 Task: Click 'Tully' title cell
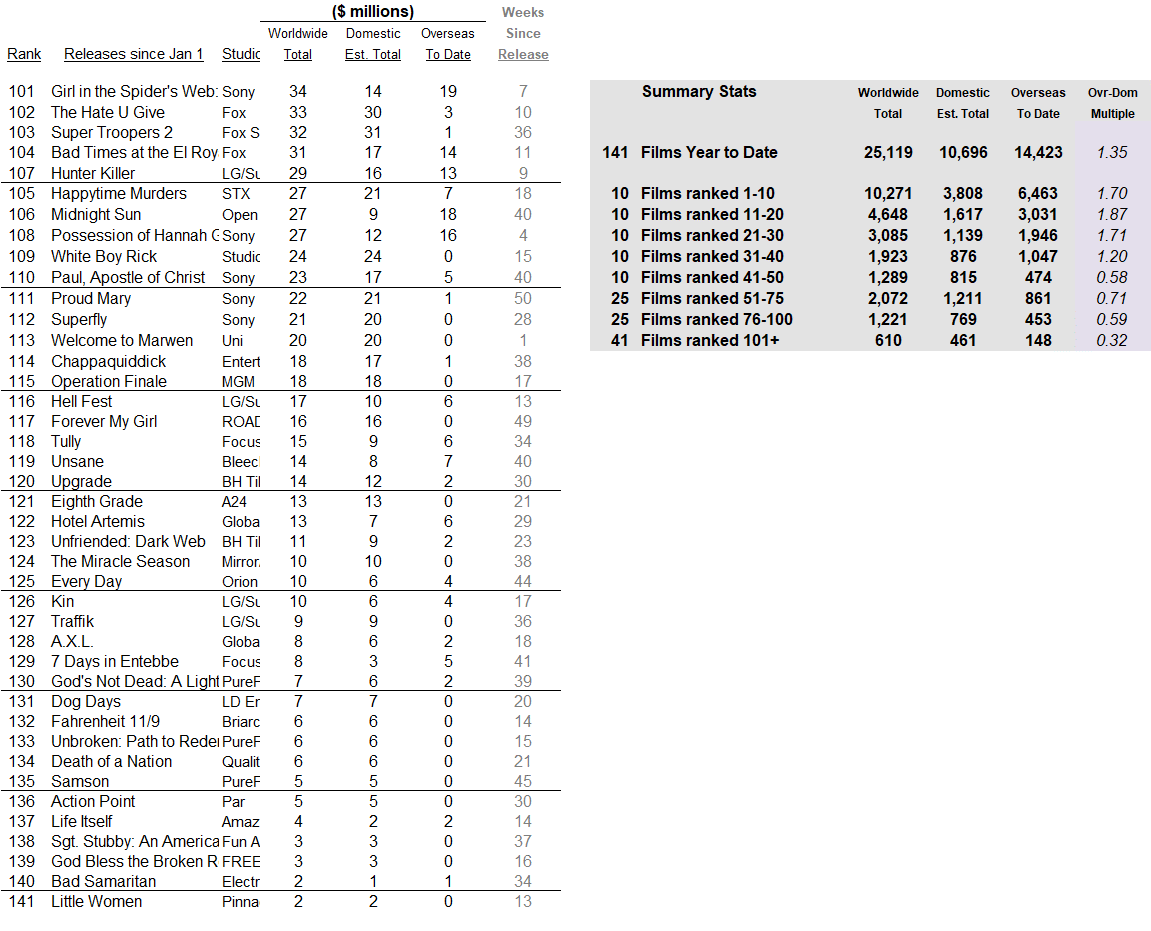click(66, 442)
